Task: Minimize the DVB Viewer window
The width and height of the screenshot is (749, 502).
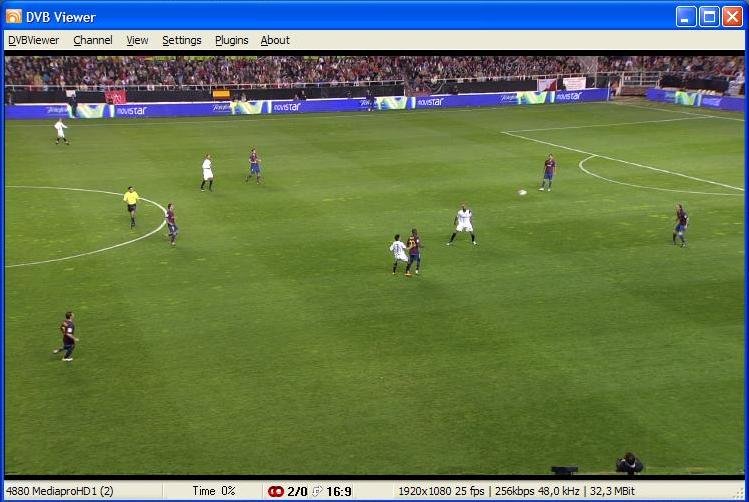Action: [x=685, y=16]
